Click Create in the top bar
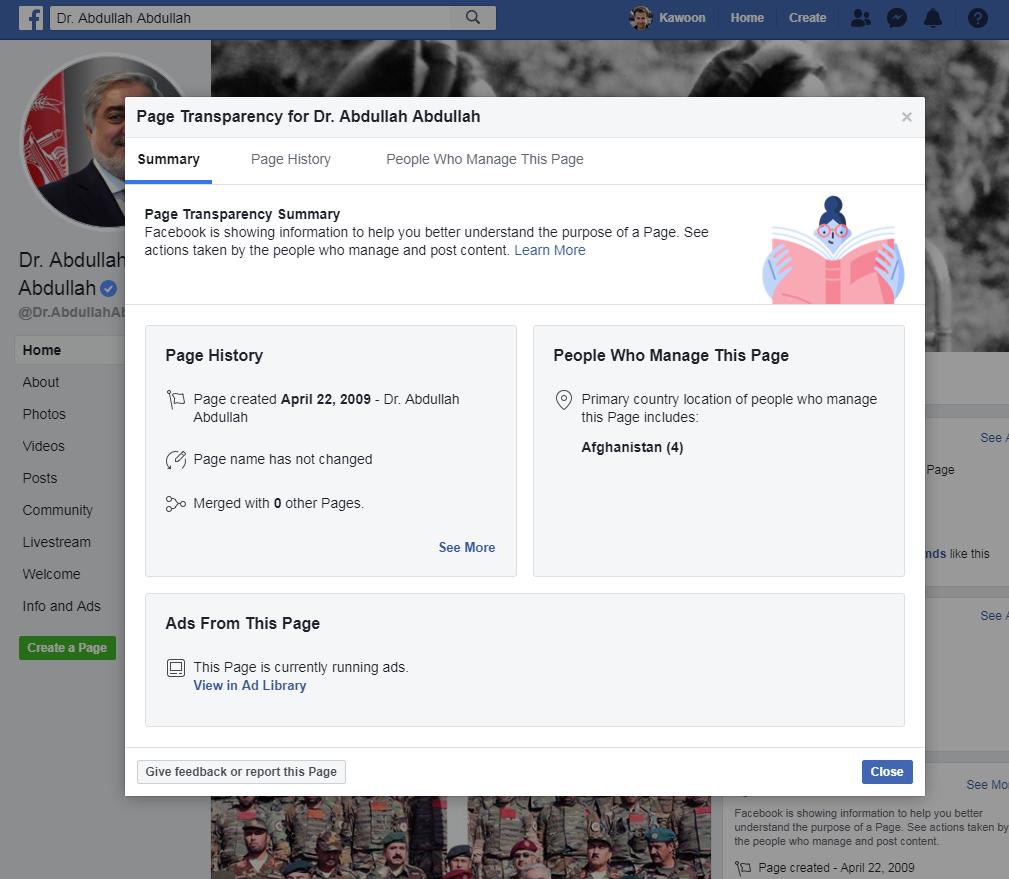The height and width of the screenshot is (879, 1009). coord(808,18)
